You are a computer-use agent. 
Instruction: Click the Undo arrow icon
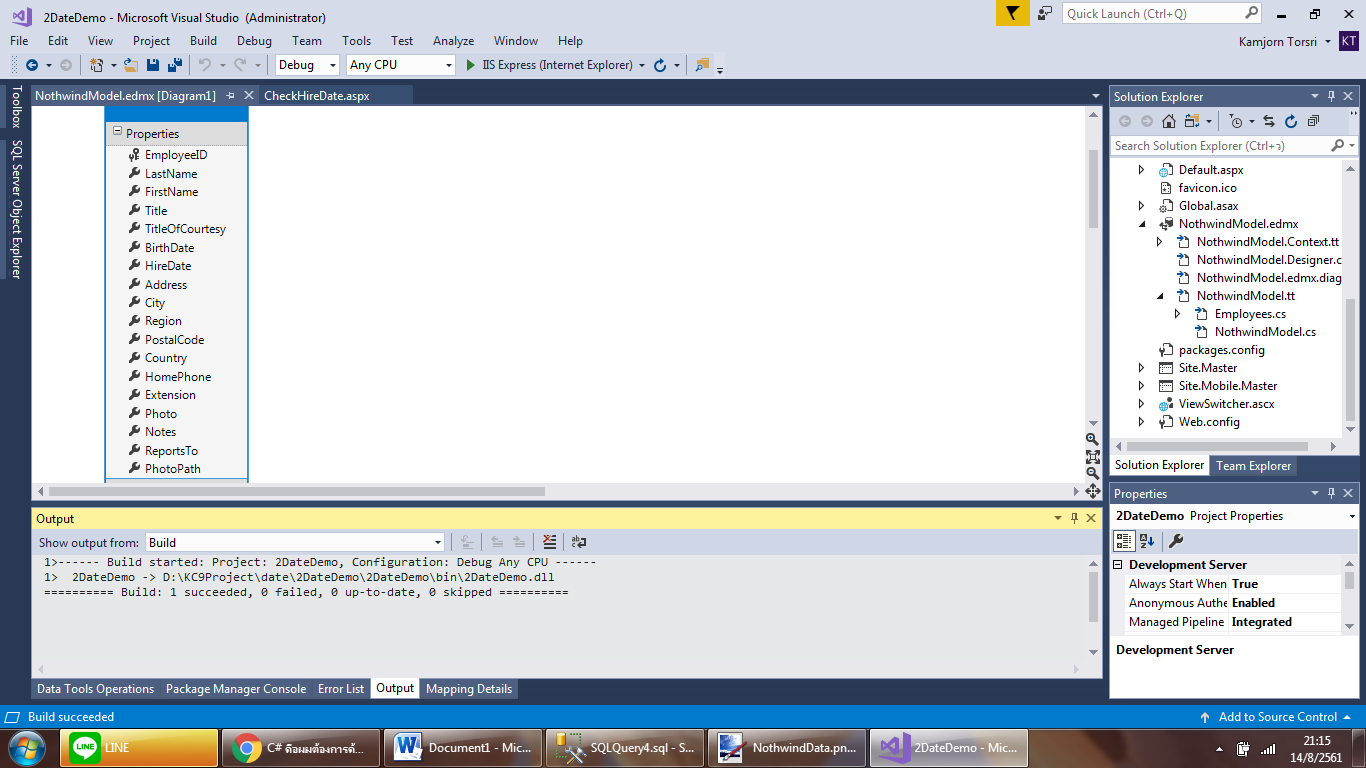(204, 65)
